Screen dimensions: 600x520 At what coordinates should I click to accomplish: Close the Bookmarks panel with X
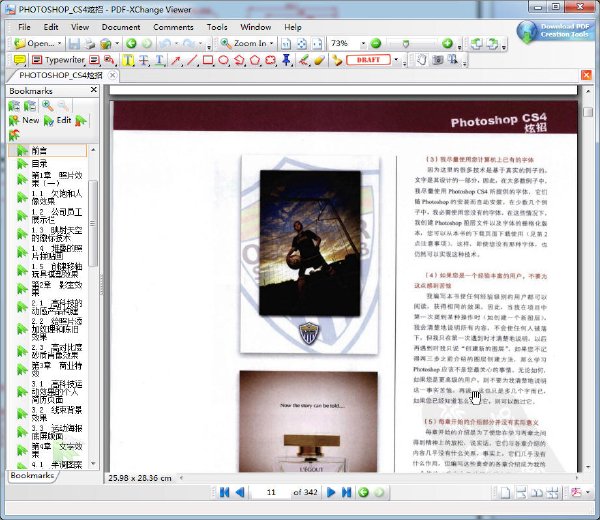[93, 90]
